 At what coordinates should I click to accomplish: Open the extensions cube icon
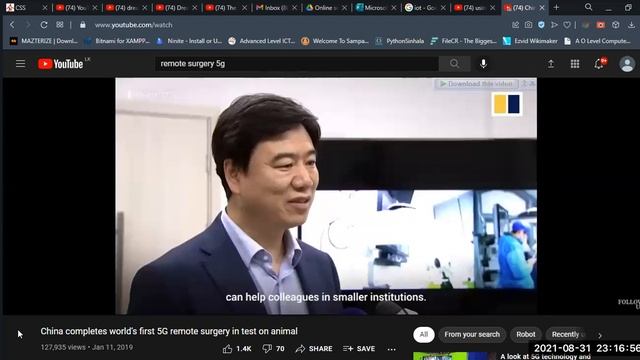[616, 25]
